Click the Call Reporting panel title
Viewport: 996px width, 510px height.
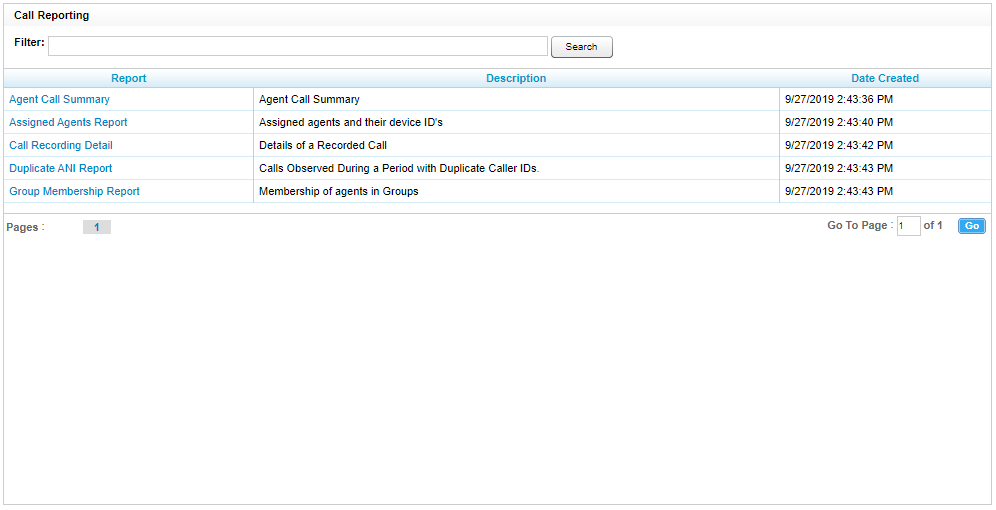(51, 16)
